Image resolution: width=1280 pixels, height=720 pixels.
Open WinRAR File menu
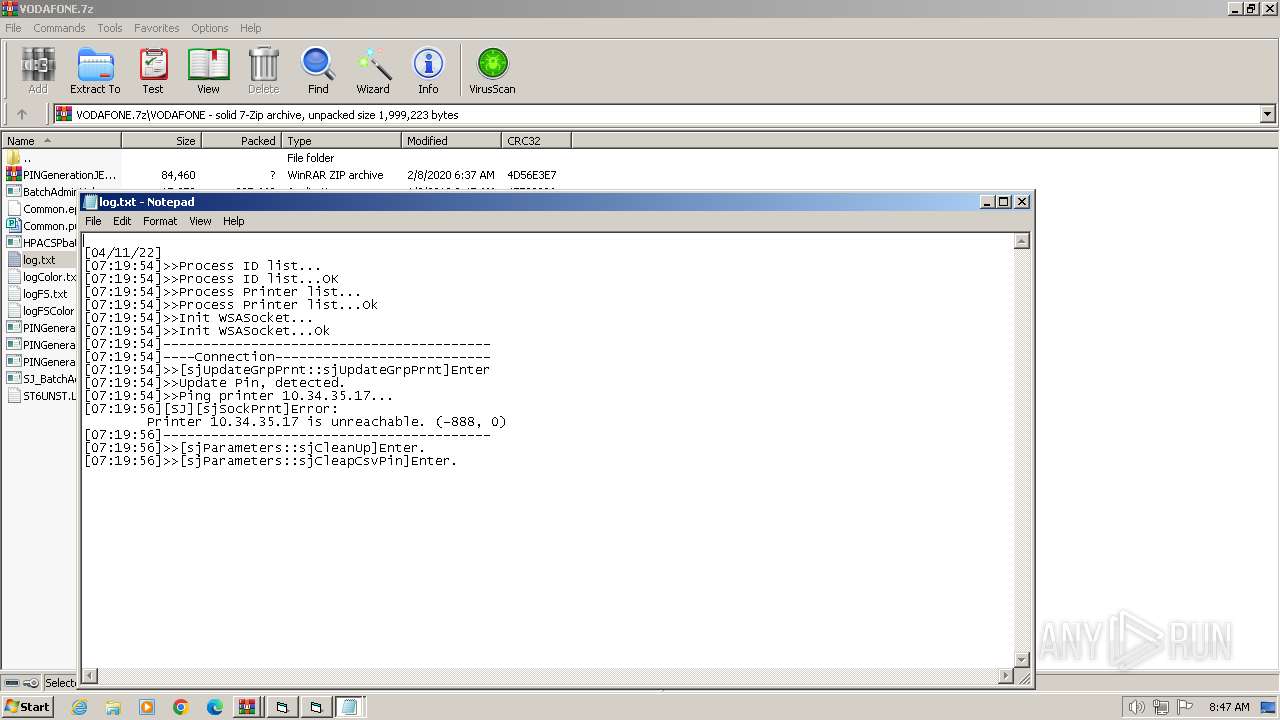click(x=13, y=28)
